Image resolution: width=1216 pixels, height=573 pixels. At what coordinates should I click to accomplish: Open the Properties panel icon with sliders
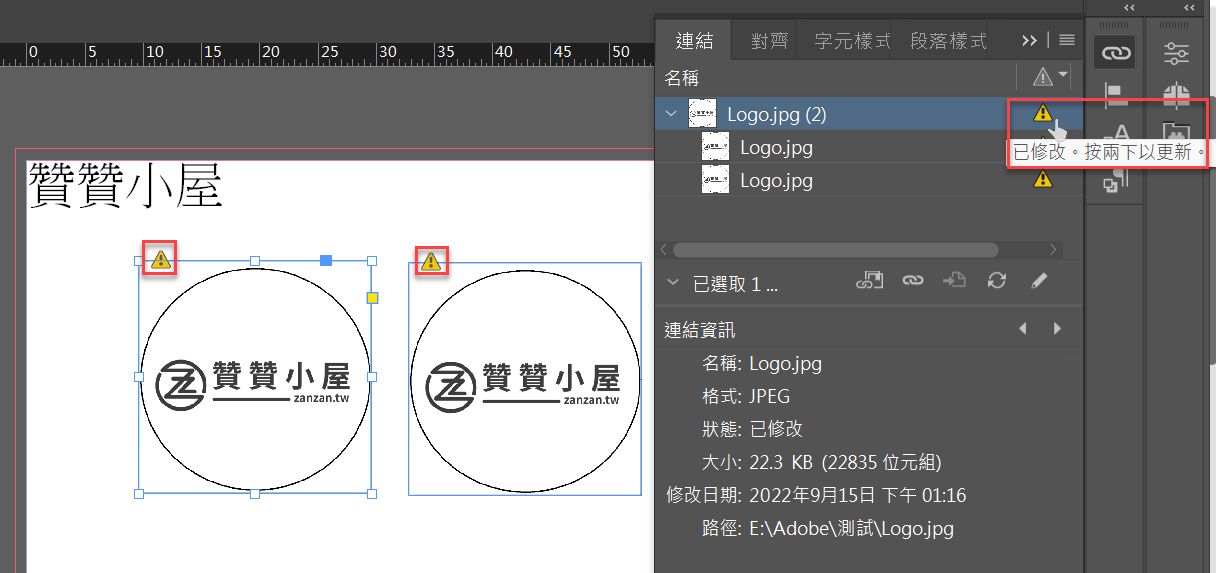point(1176,52)
